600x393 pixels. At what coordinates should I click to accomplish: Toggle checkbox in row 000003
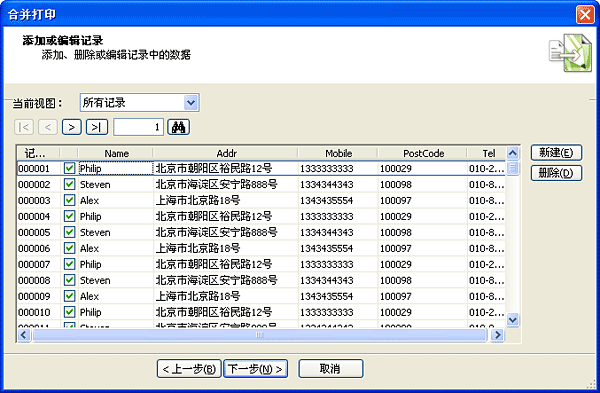69,200
